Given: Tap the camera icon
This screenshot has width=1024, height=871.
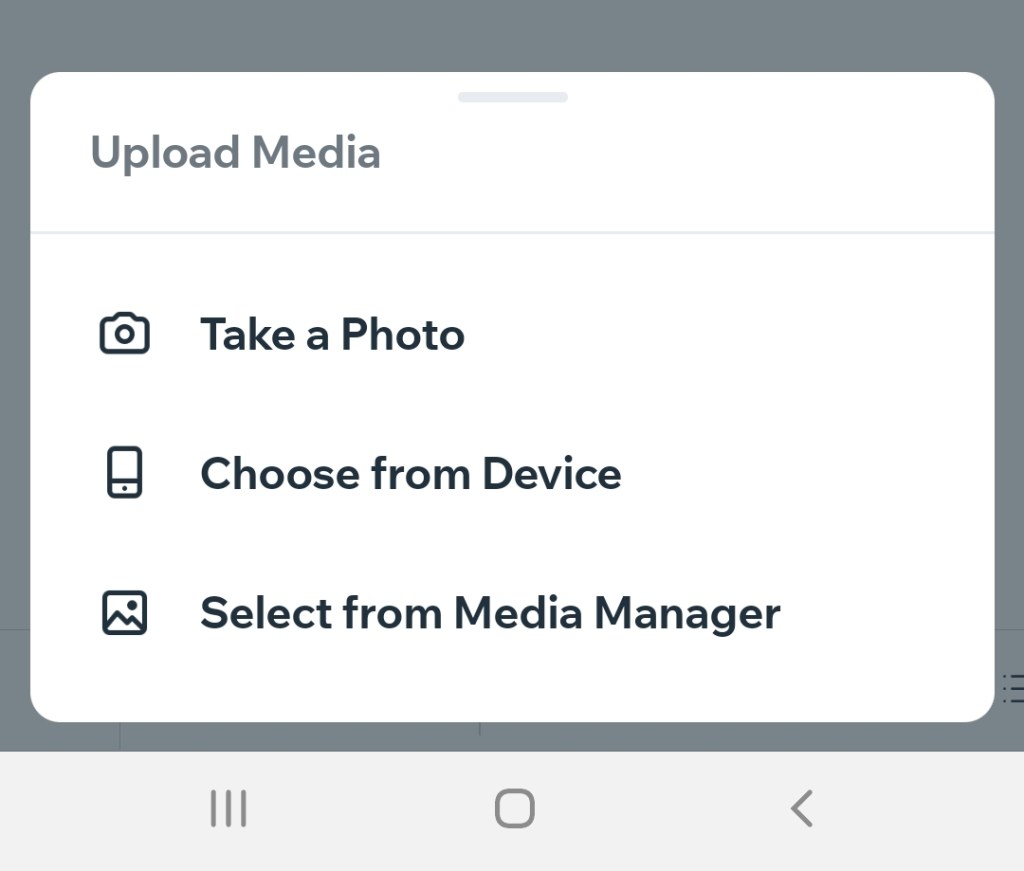Looking at the screenshot, I should tap(125, 334).
